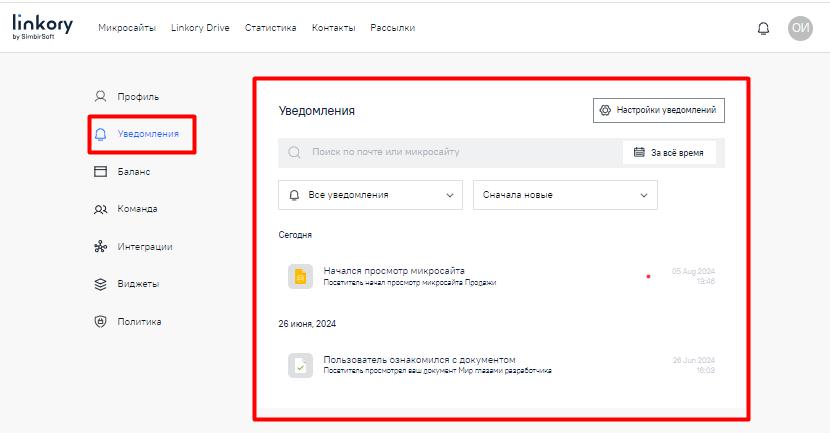The height and width of the screenshot is (433, 830).
Task: Open the user avatar ОИ menu
Action: (x=800, y=28)
